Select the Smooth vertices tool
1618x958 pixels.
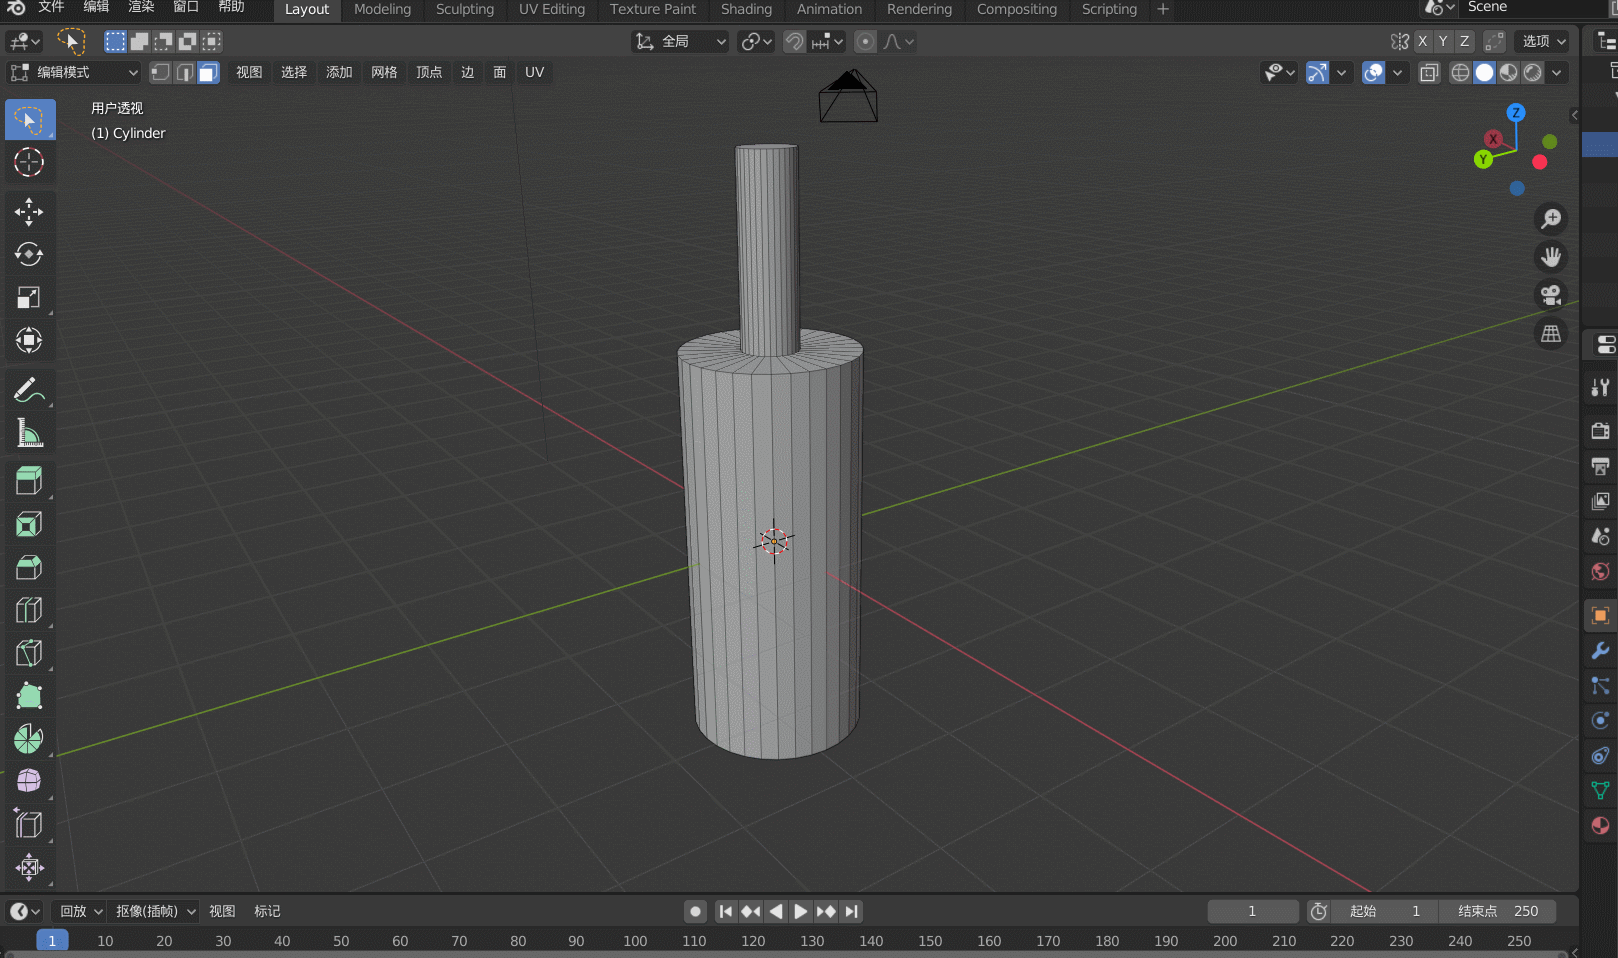pos(29,781)
